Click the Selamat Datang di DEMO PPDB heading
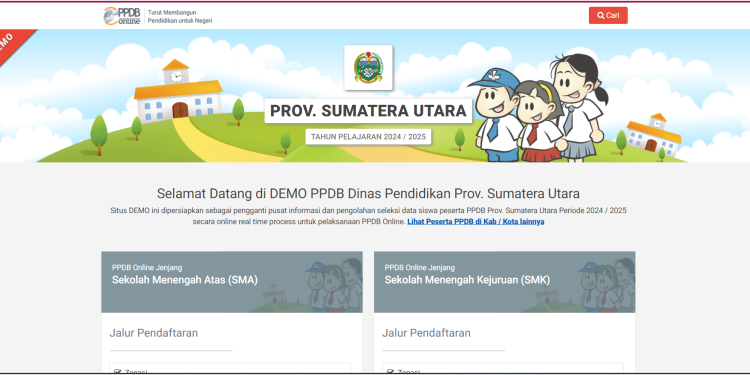Screen dimensions: 750x375 pyautogui.click(x=368, y=194)
